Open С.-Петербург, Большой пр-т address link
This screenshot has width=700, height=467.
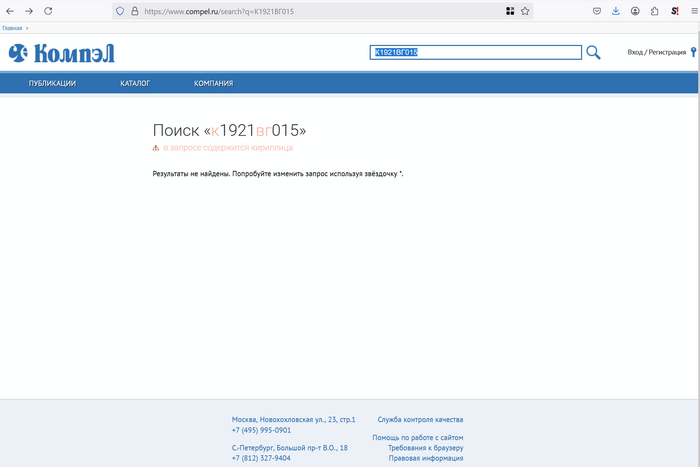(289, 448)
